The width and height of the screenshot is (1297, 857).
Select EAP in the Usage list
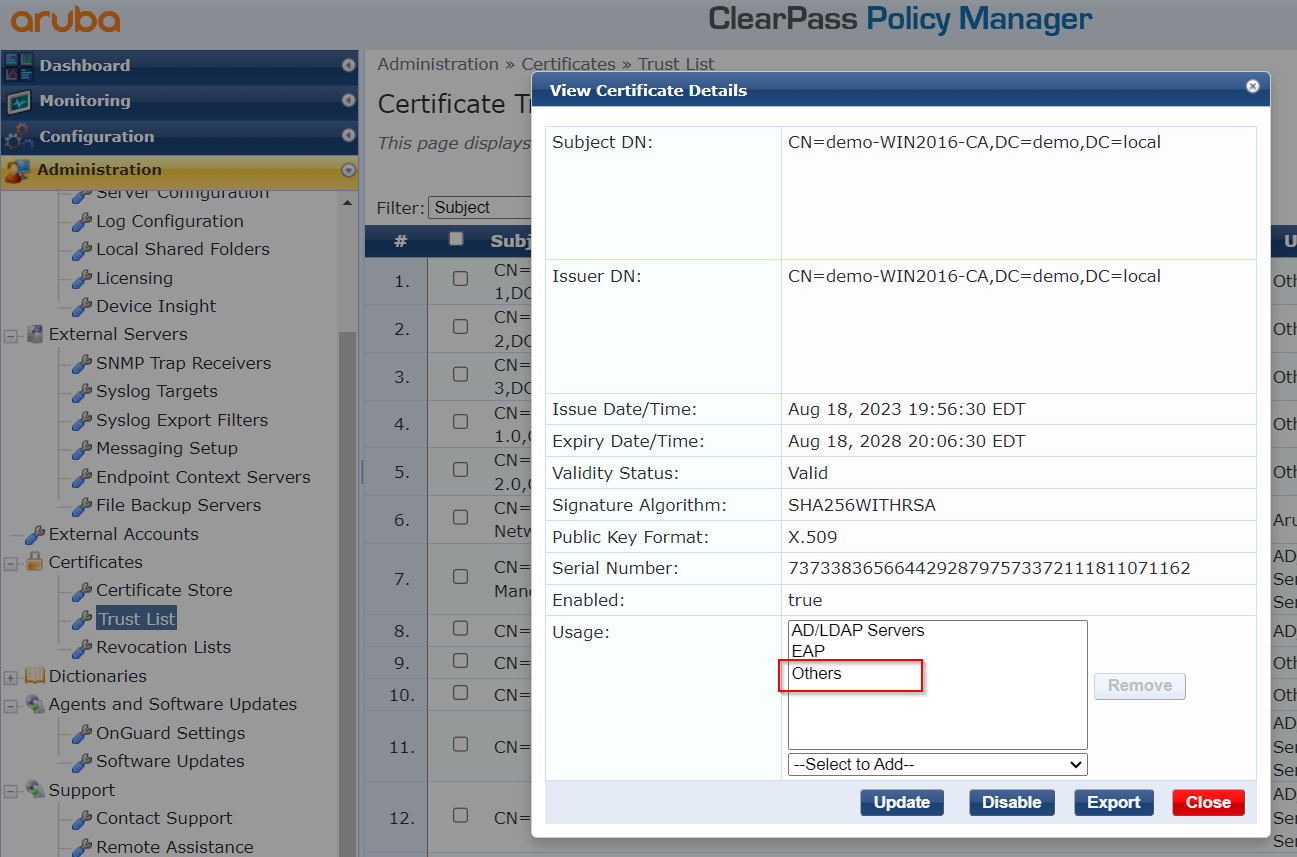click(808, 651)
